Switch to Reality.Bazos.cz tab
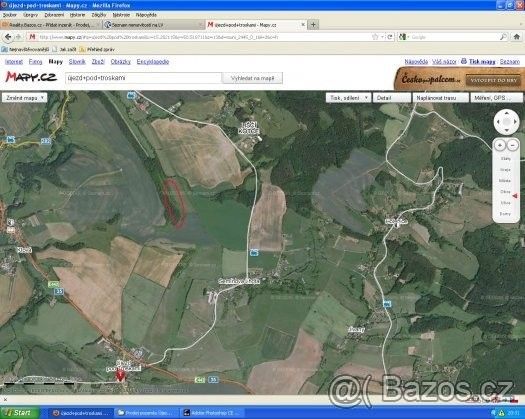 click(51, 25)
